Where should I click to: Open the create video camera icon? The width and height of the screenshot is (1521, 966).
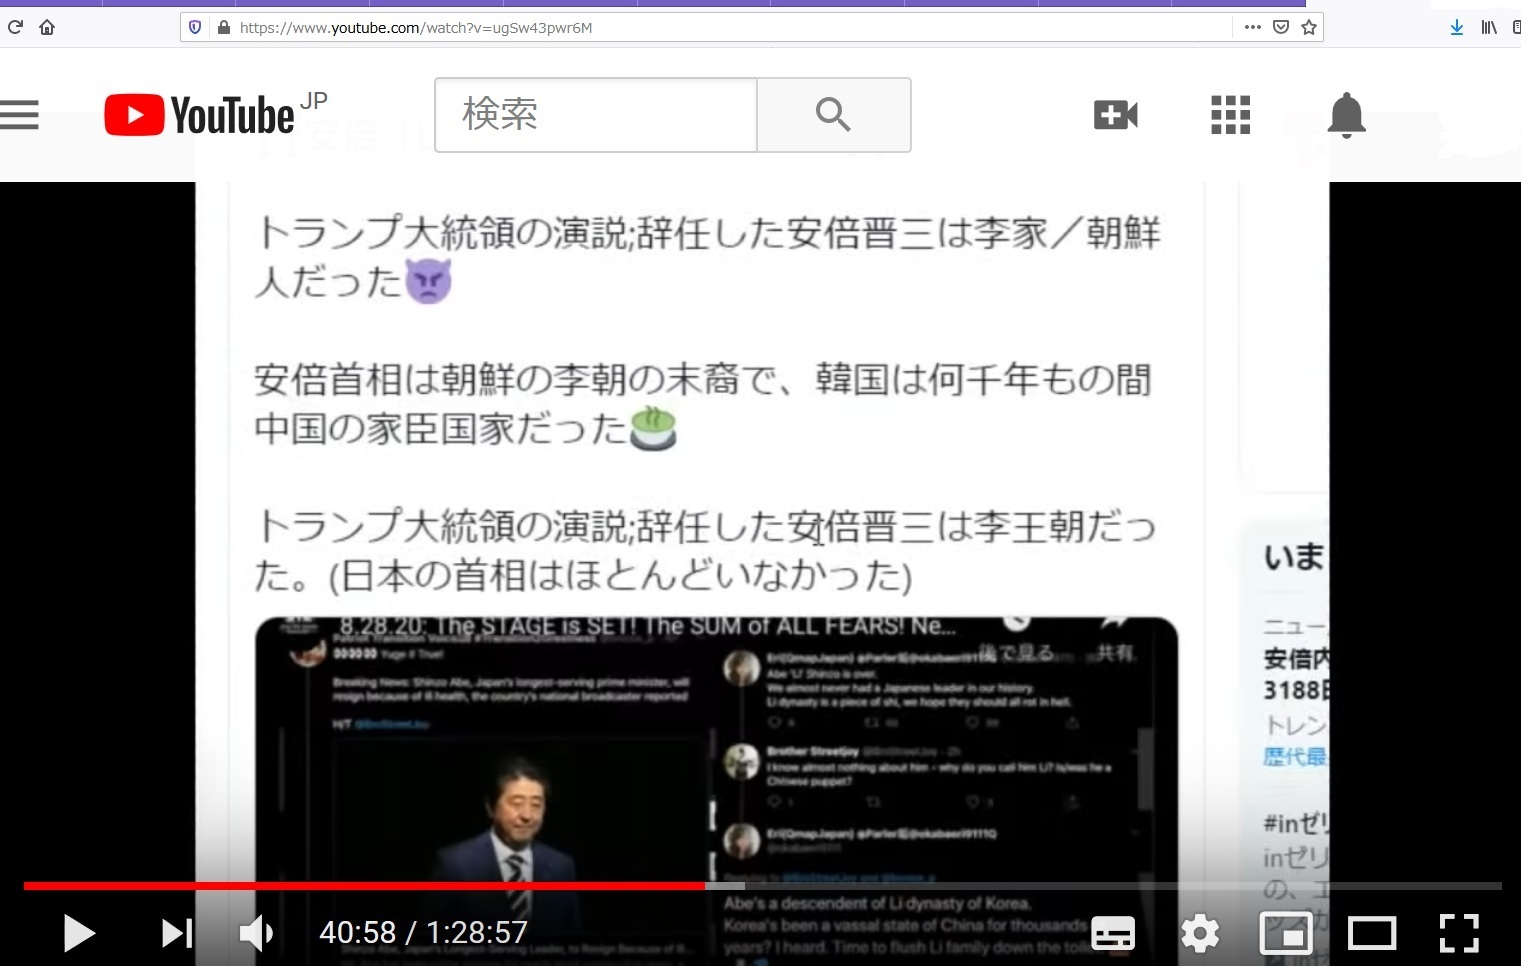(x=1116, y=115)
